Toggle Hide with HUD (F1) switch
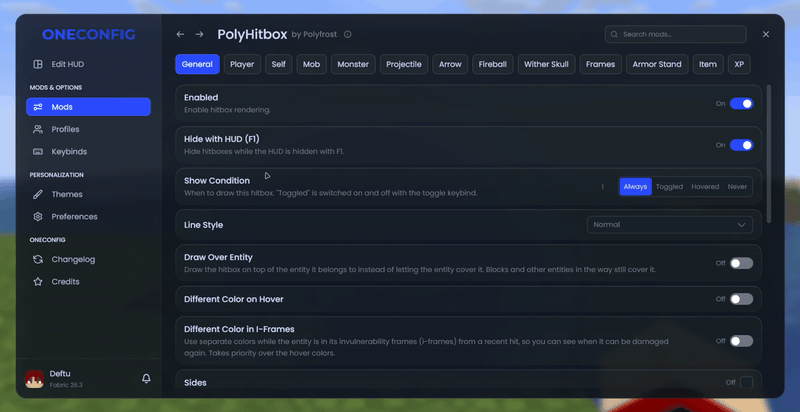Screen dimensions: 800x412 pyautogui.click(x=741, y=145)
